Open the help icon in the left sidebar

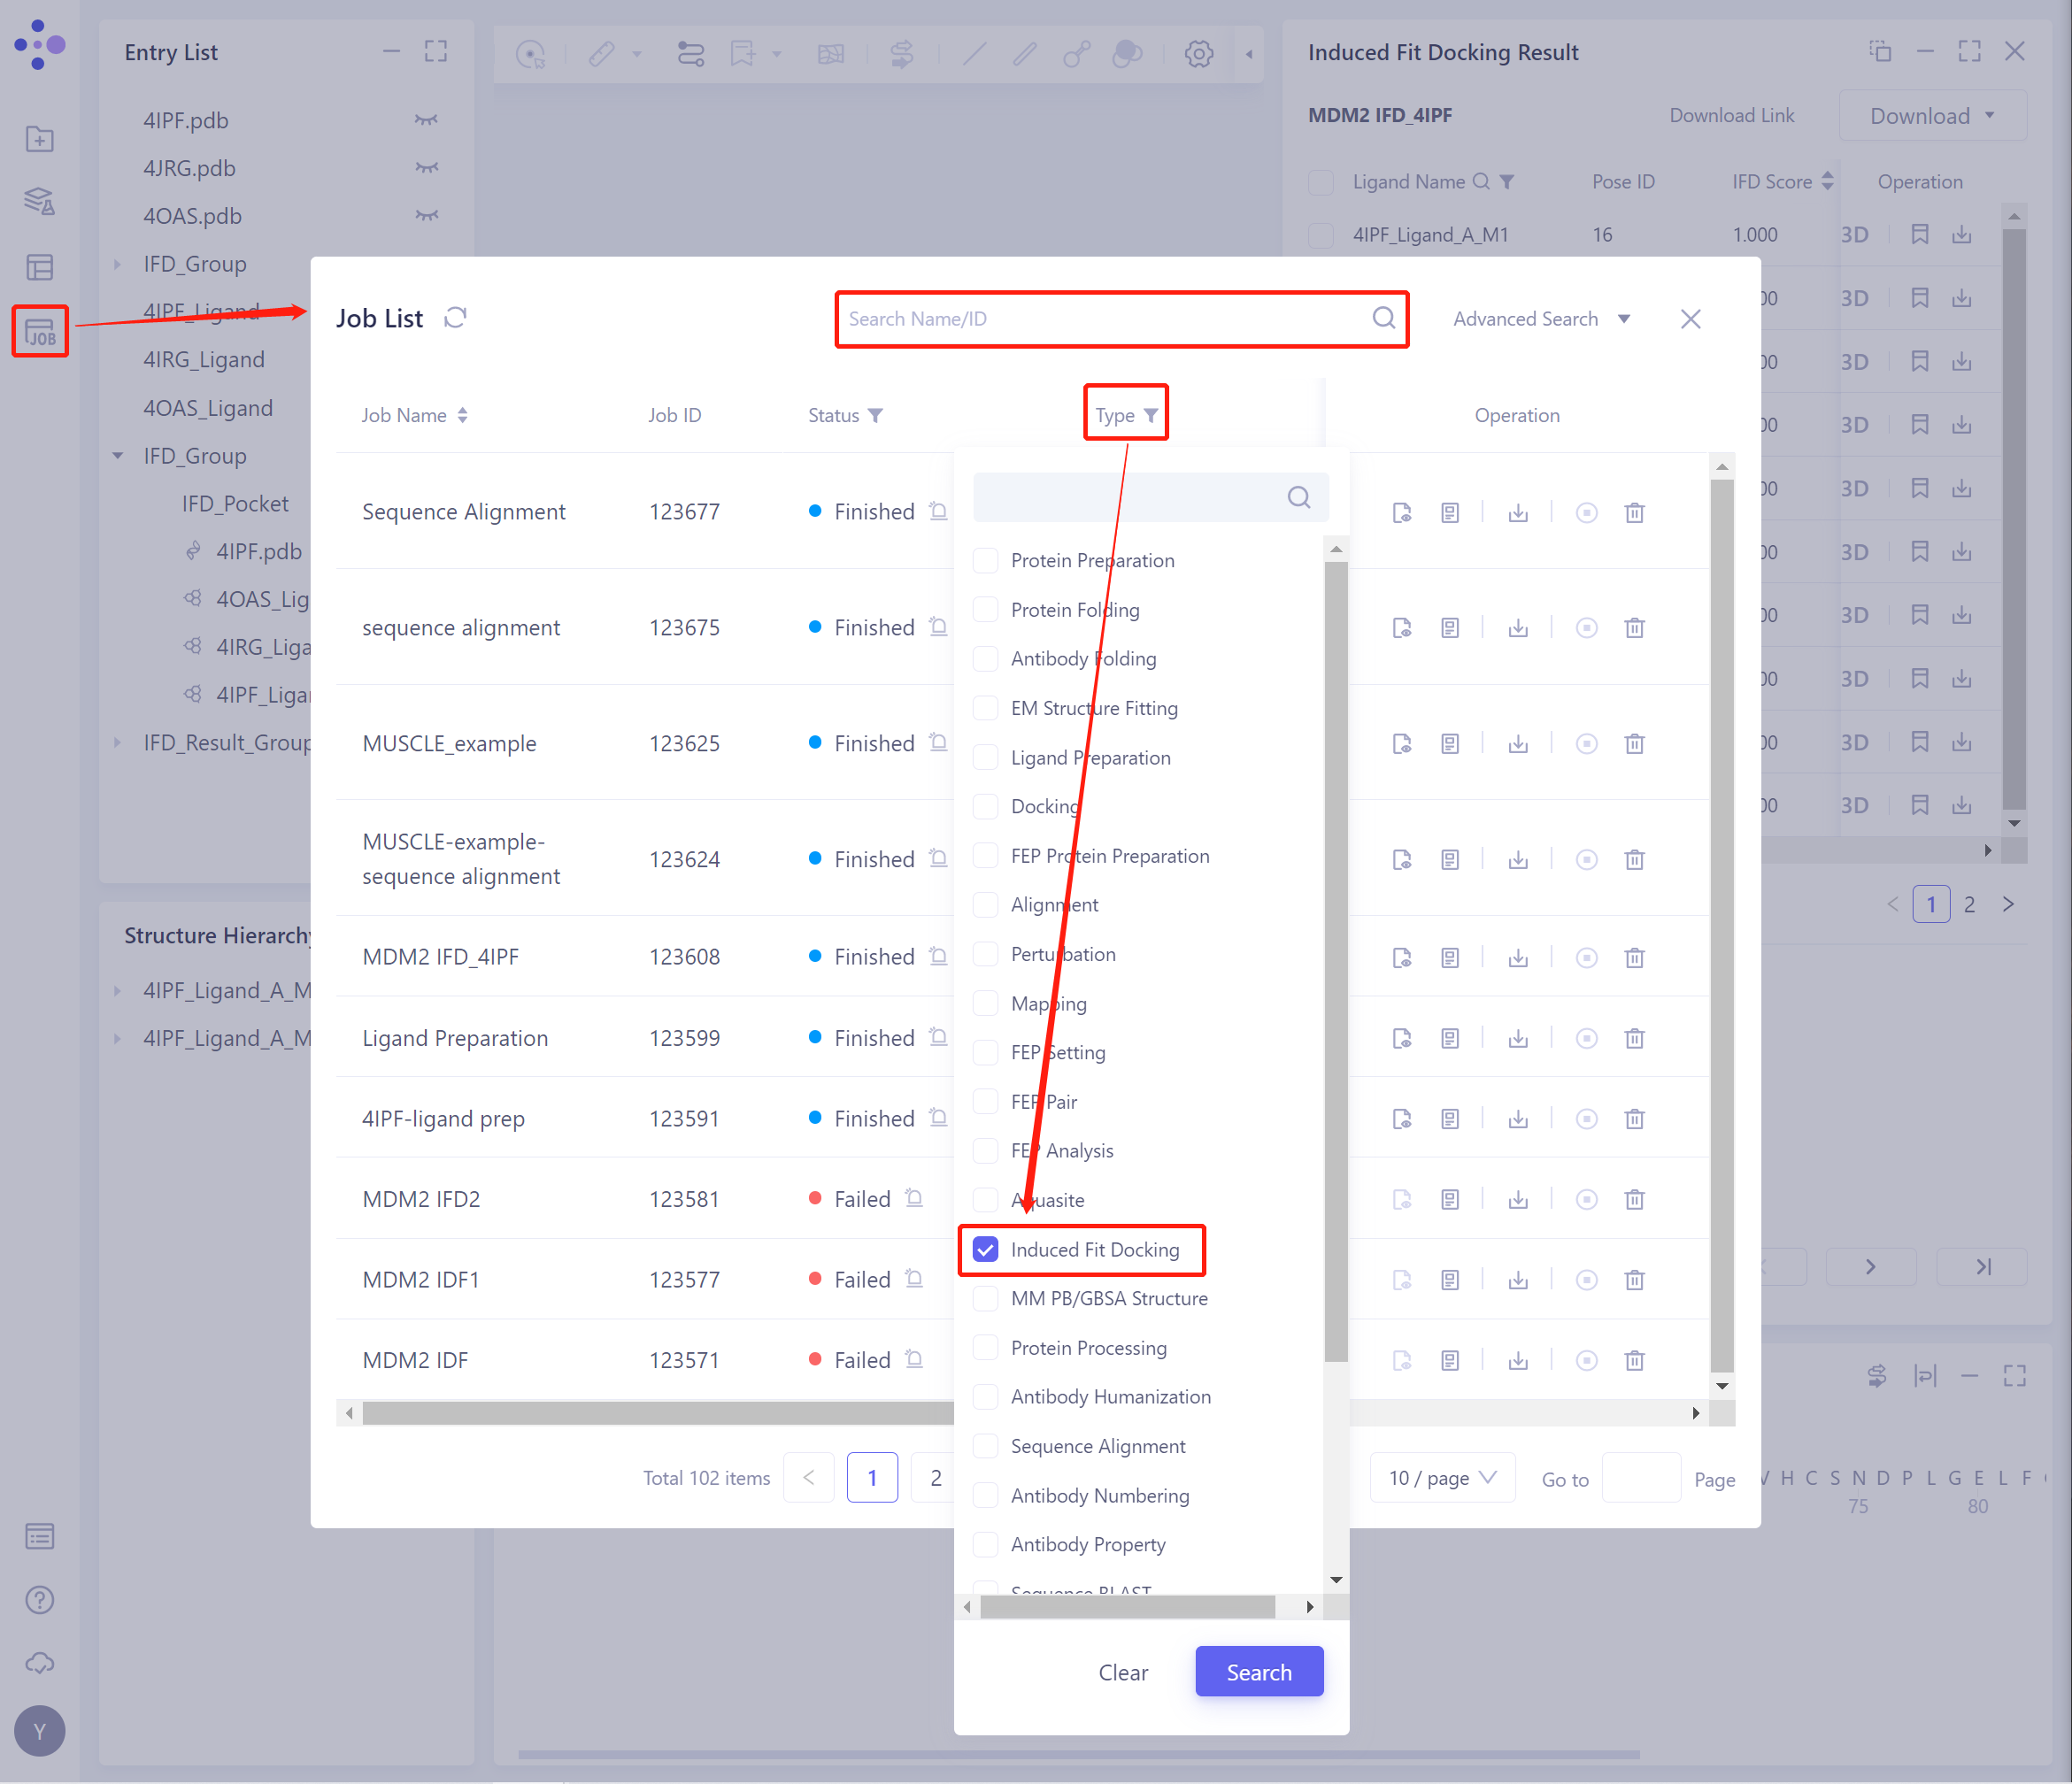(40, 1599)
